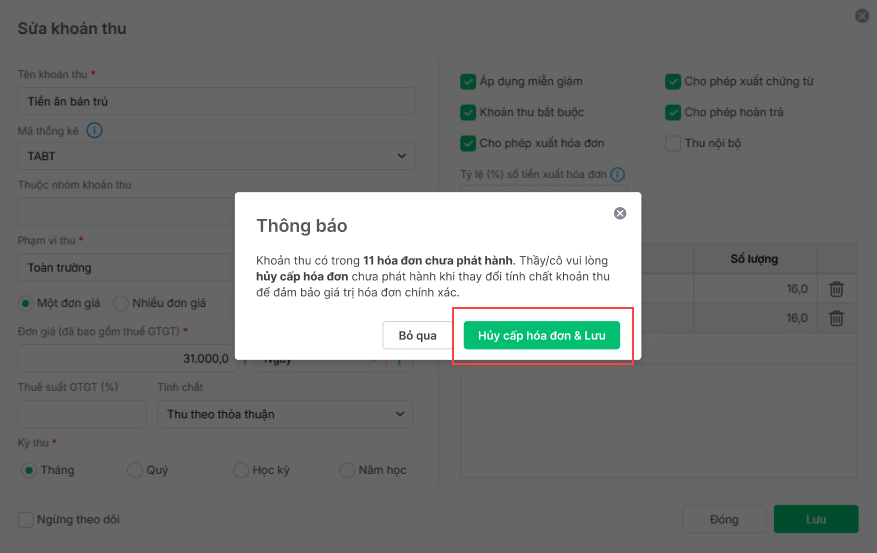Choose Quý as the collection period
The width and height of the screenshot is (877, 553).
[135, 470]
